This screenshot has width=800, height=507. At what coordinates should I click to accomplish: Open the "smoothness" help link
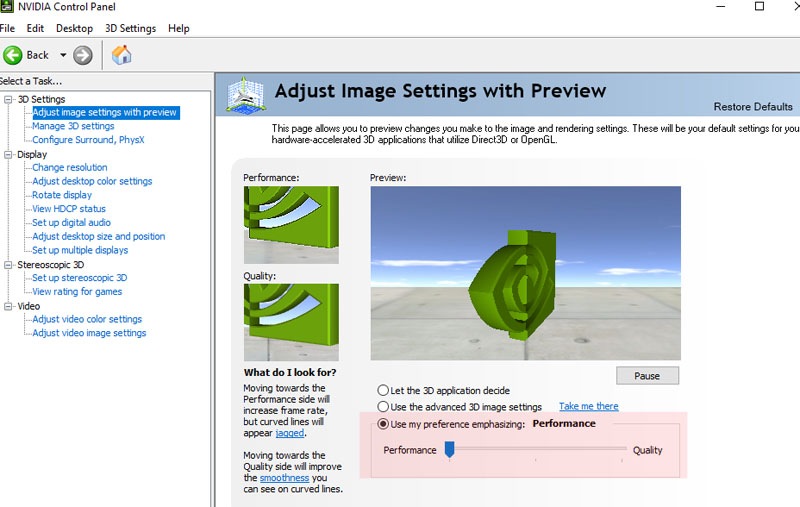pos(284,478)
